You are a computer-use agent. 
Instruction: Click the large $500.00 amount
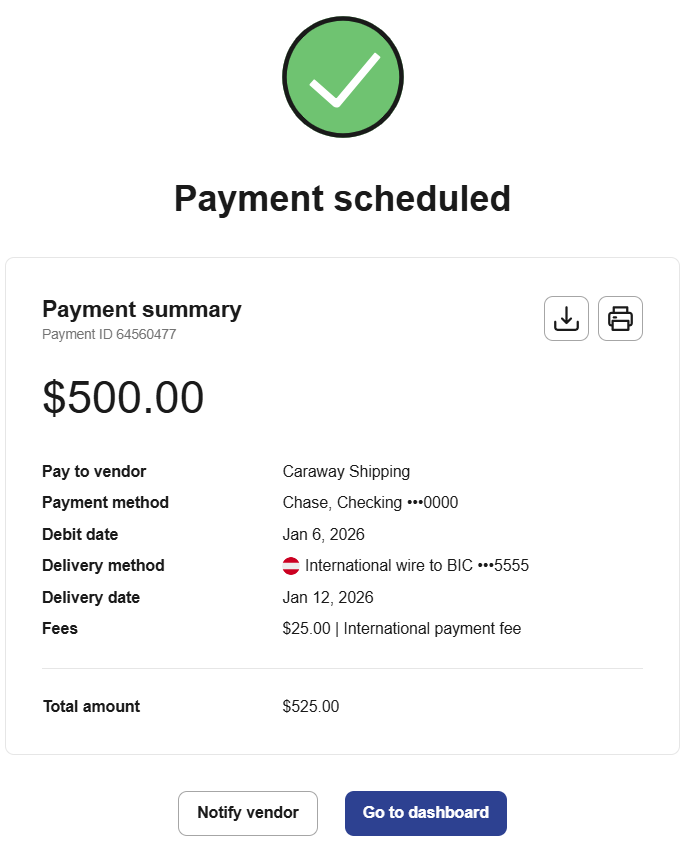coord(123,398)
